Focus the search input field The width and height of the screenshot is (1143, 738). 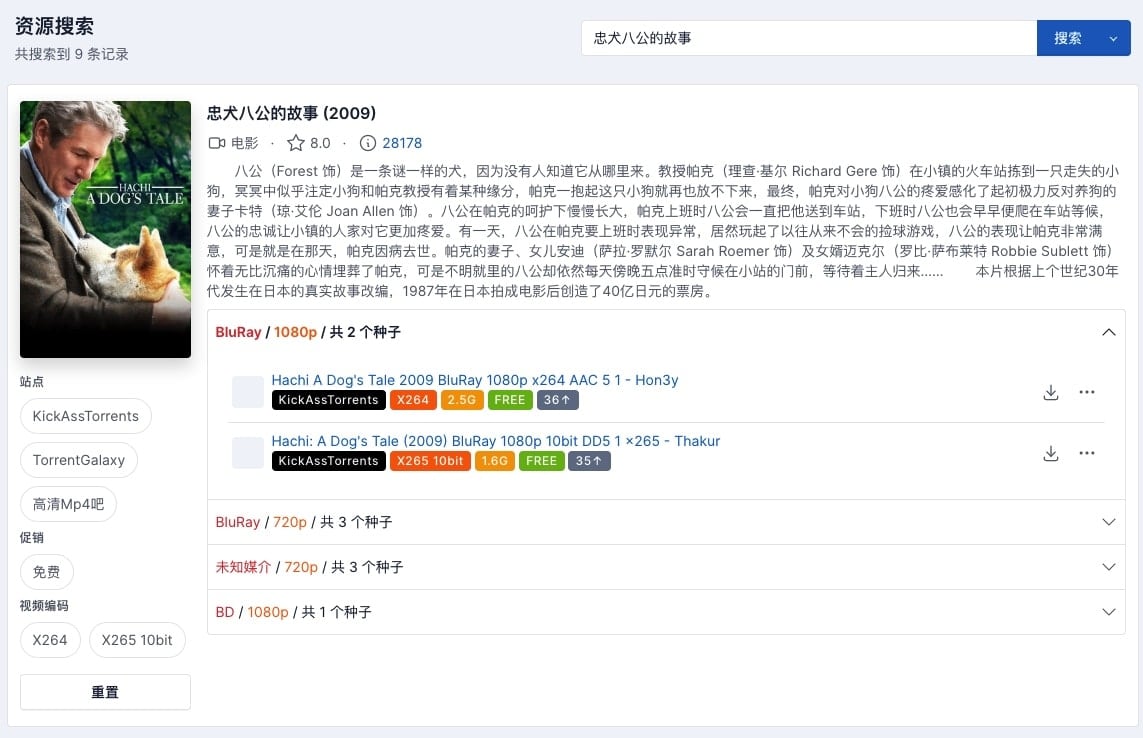(x=809, y=38)
